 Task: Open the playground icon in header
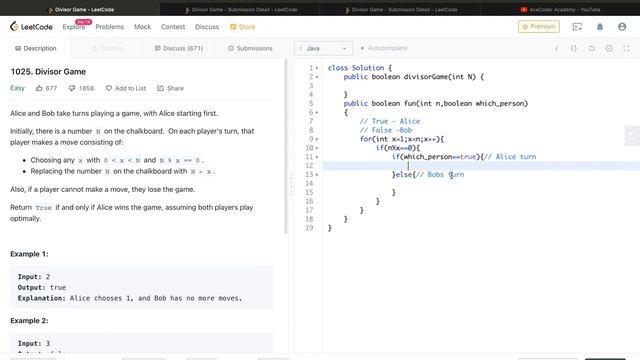point(577,27)
